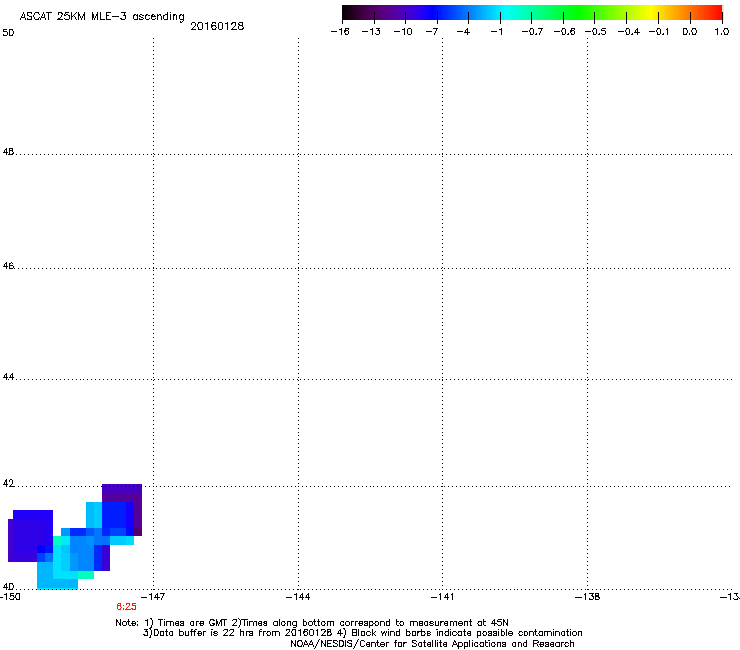740x650 pixels.
Task: Click the NOAA/NESDIS credit line
Action: click(432, 644)
